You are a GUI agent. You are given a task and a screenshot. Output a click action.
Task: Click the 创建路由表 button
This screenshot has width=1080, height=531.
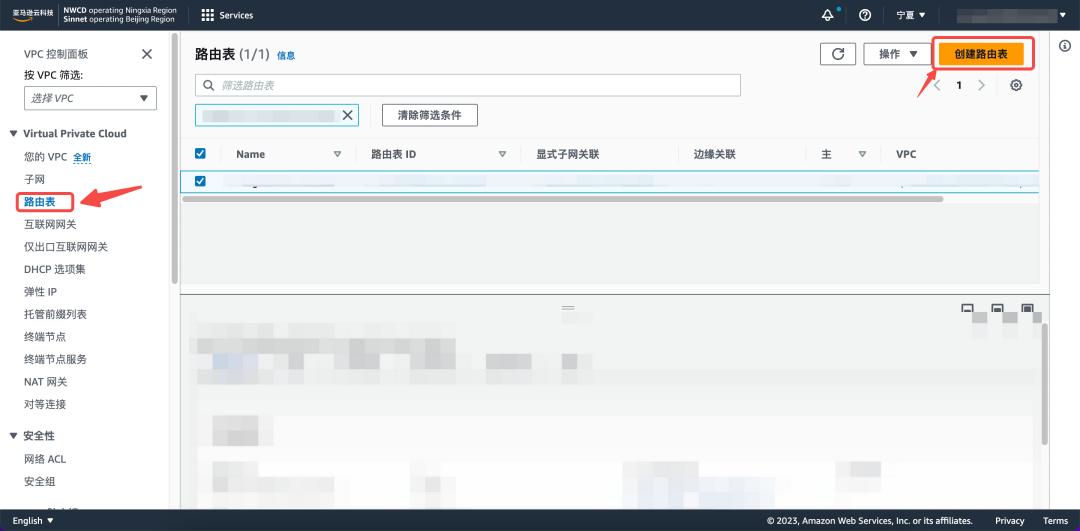click(x=981, y=54)
